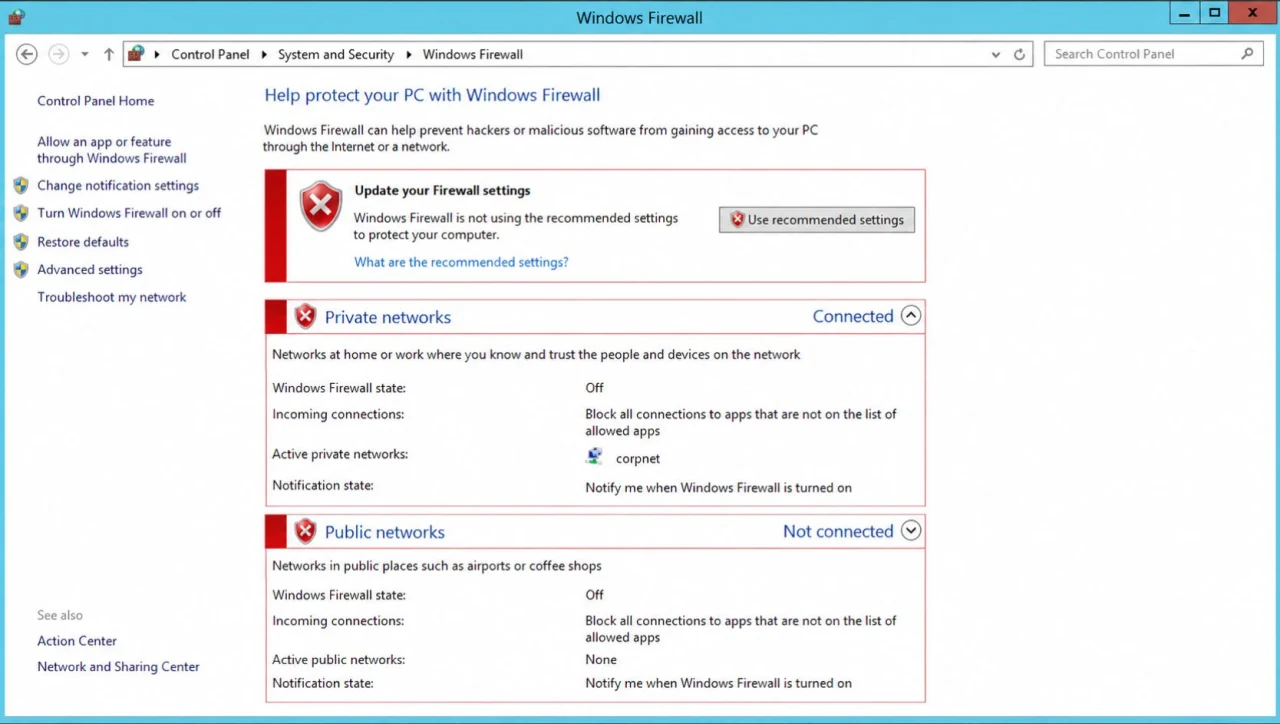Open the address bar history dropdown
1280x724 pixels.
point(995,54)
